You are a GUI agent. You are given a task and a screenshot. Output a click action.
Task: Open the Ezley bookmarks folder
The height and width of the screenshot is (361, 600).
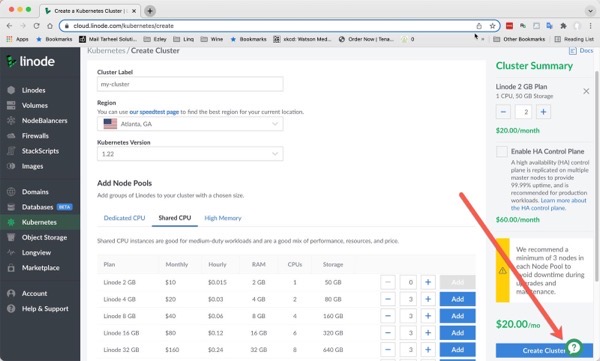(x=155, y=39)
